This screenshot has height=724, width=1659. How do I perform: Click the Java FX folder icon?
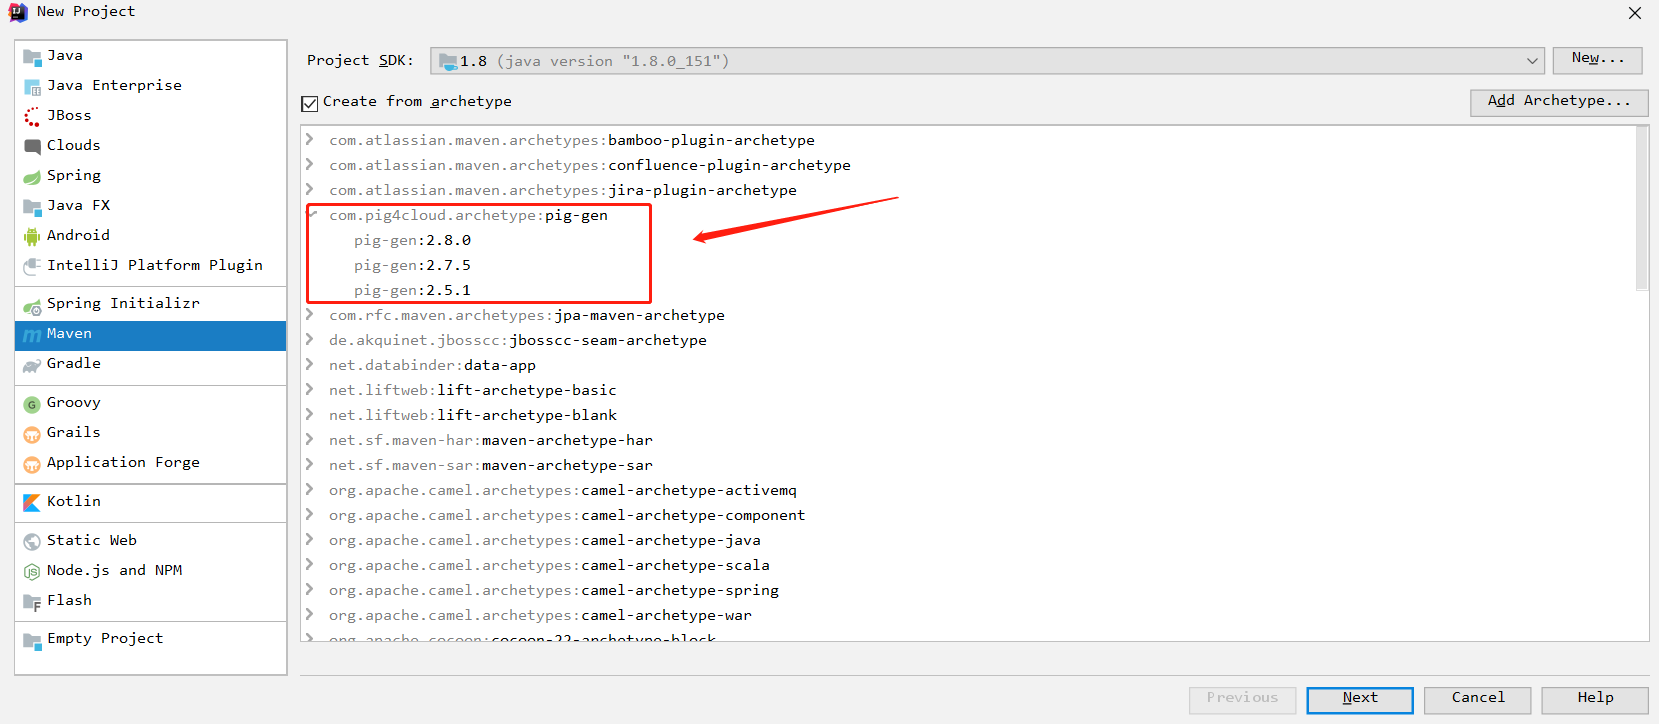32,207
